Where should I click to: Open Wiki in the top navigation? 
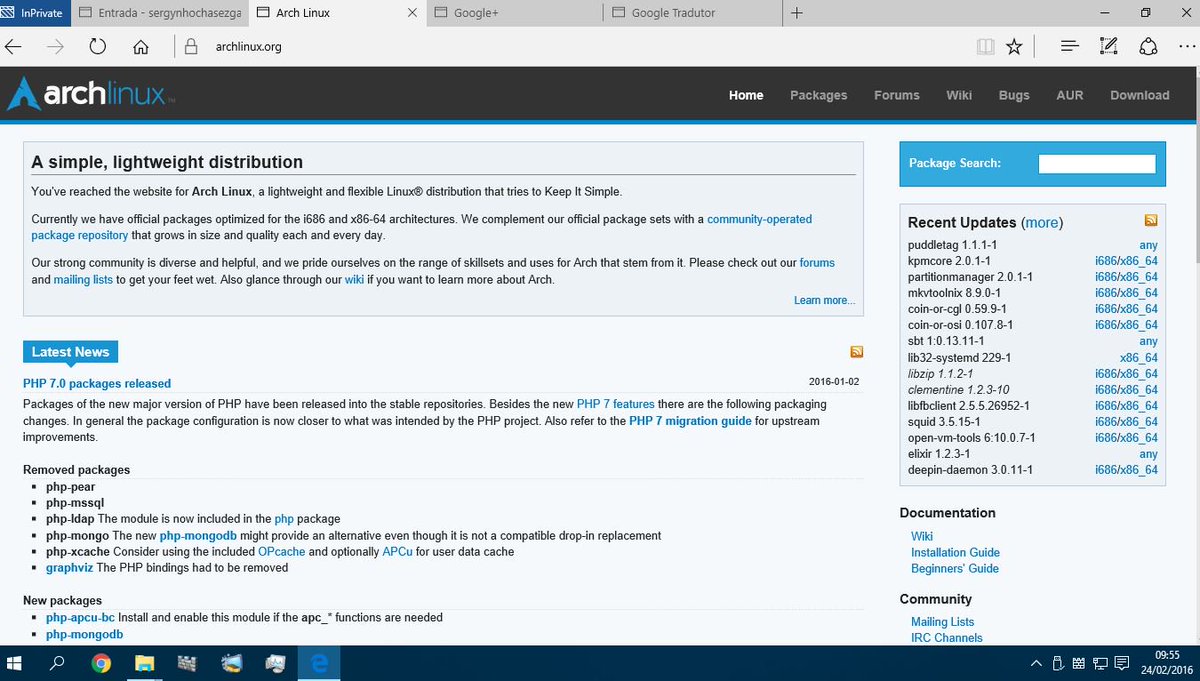[959, 95]
